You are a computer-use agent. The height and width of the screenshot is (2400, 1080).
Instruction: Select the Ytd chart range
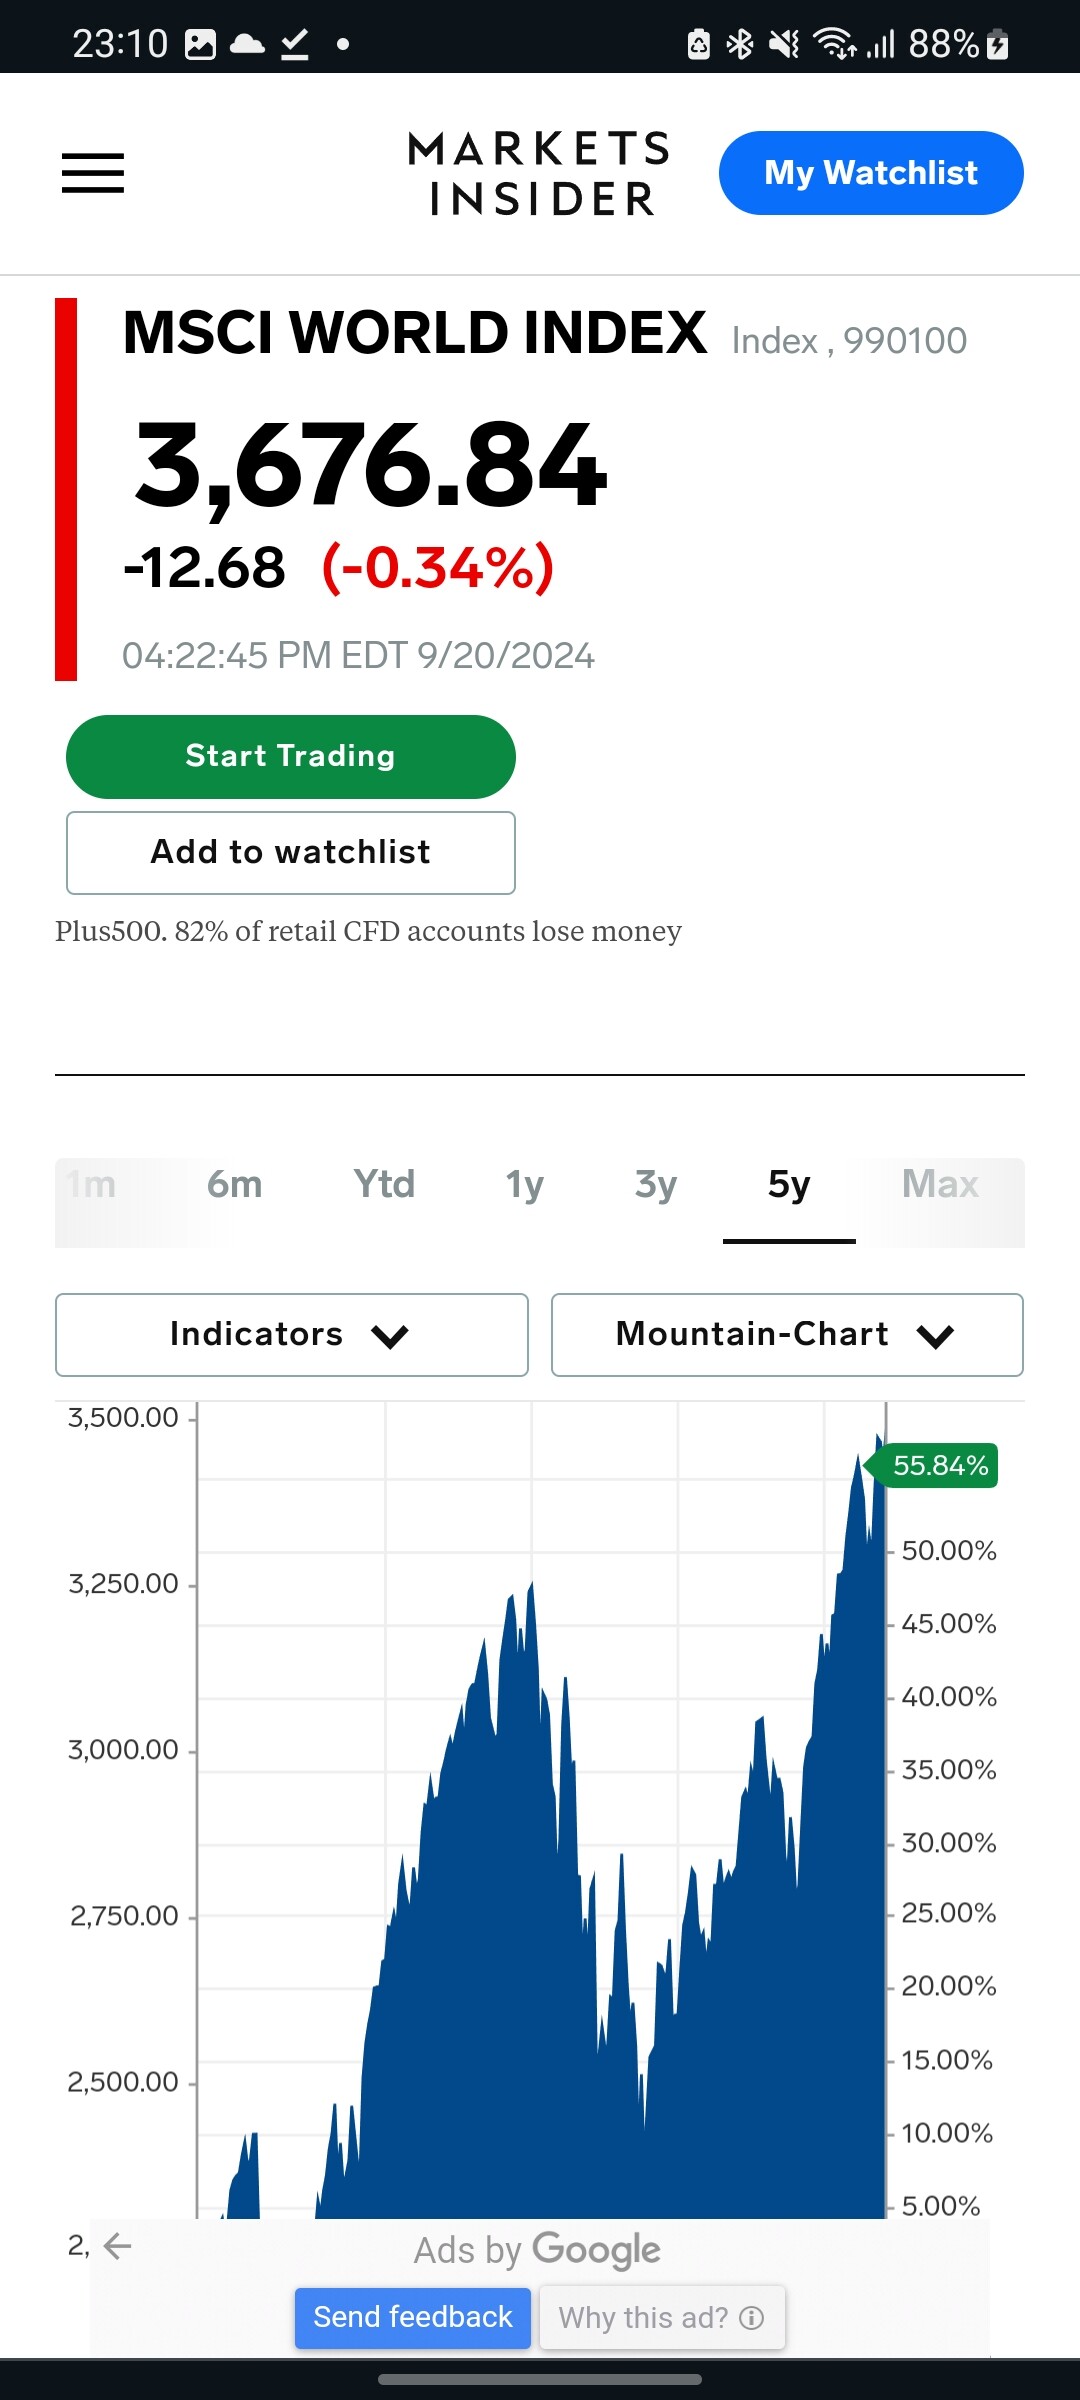click(384, 1185)
